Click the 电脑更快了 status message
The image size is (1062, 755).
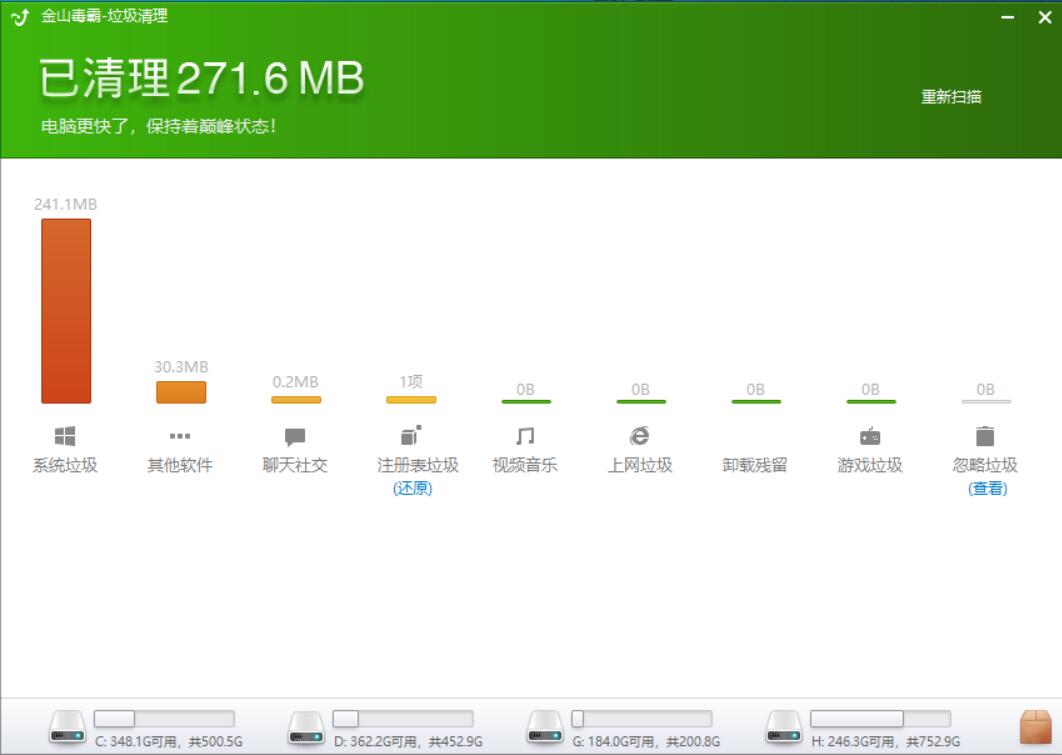point(158,126)
